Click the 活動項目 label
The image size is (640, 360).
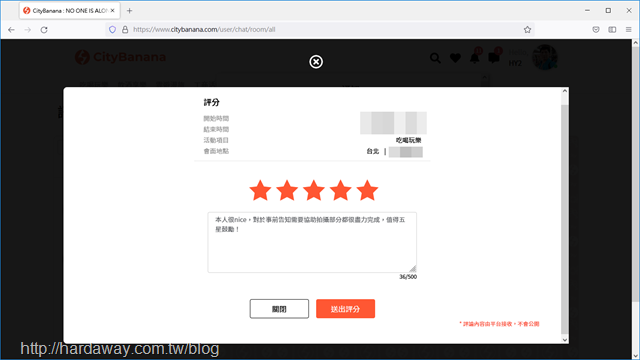coord(216,140)
